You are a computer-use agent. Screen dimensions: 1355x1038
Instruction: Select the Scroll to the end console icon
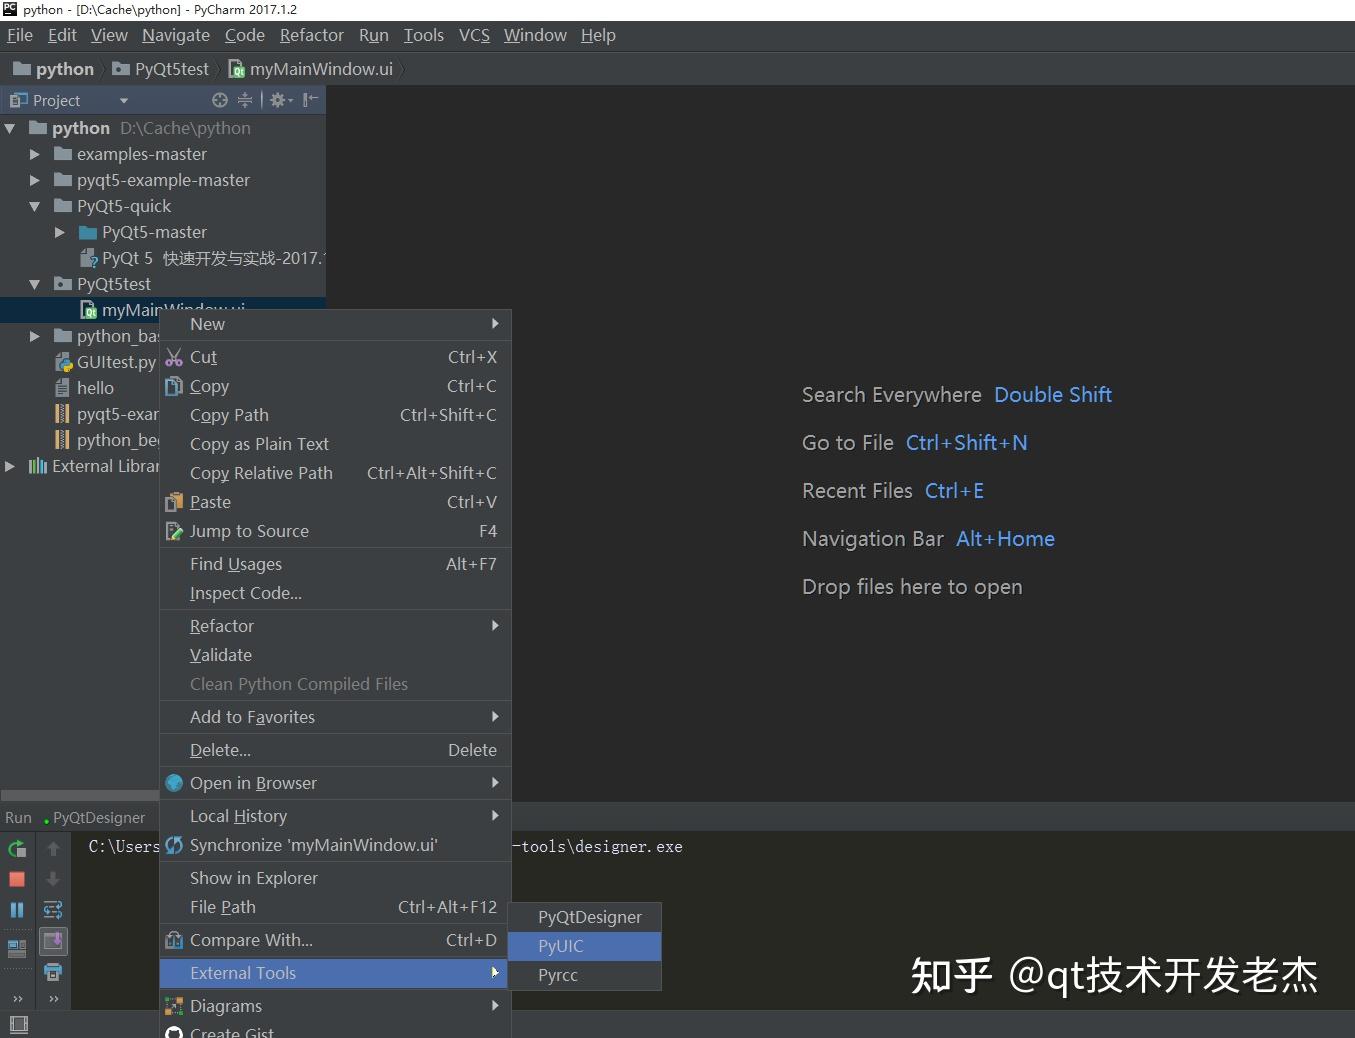coord(53,941)
